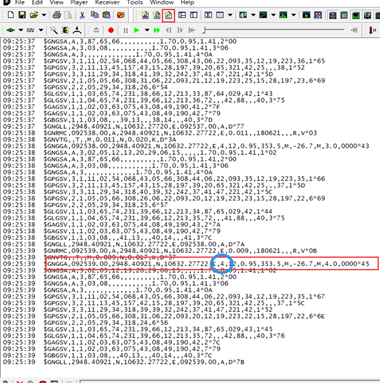Viewport: 380px width, 383px height.
Task: Click the Go to End button
Action: pos(354,30)
